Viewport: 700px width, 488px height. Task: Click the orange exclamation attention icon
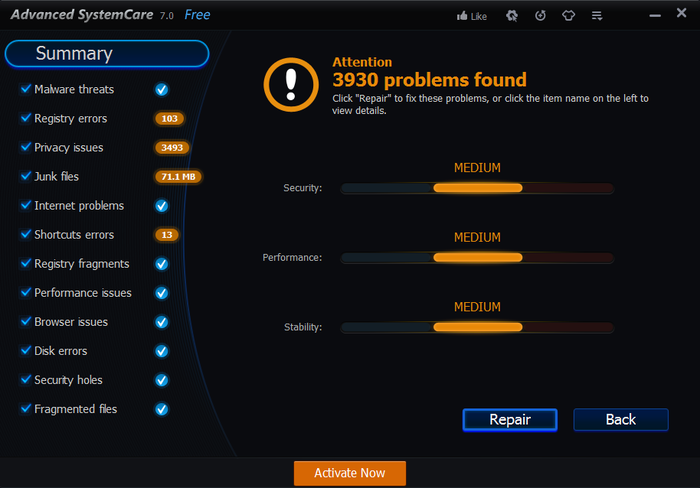point(291,84)
